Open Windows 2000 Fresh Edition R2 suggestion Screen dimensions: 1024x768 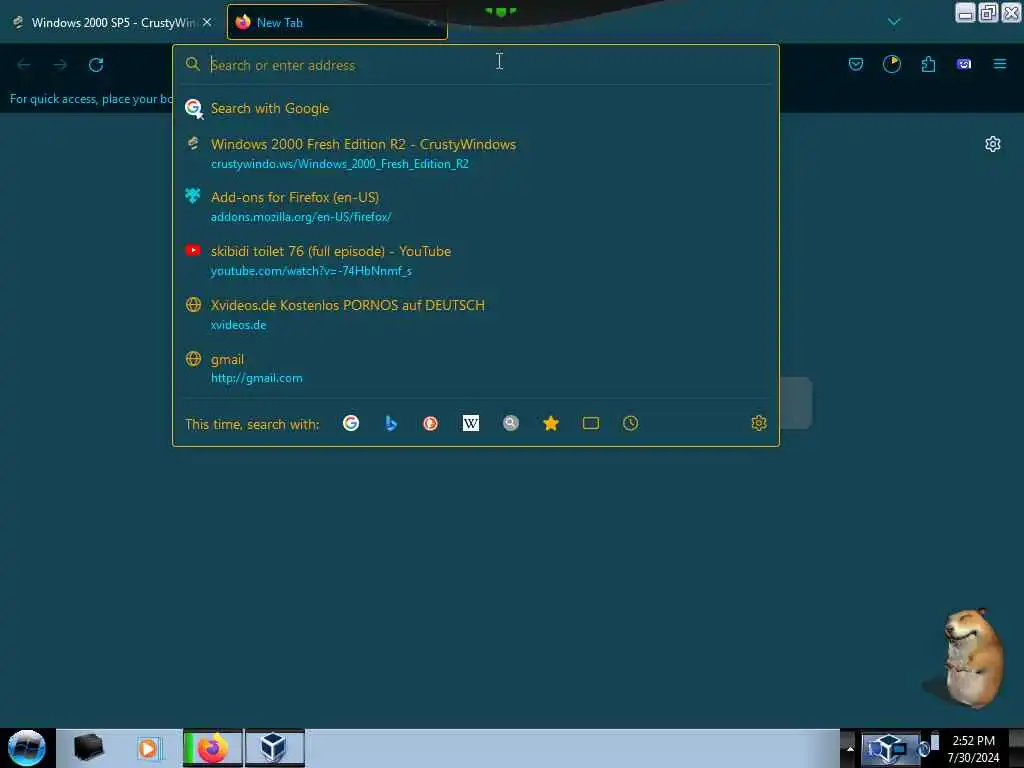coord(476,153)
